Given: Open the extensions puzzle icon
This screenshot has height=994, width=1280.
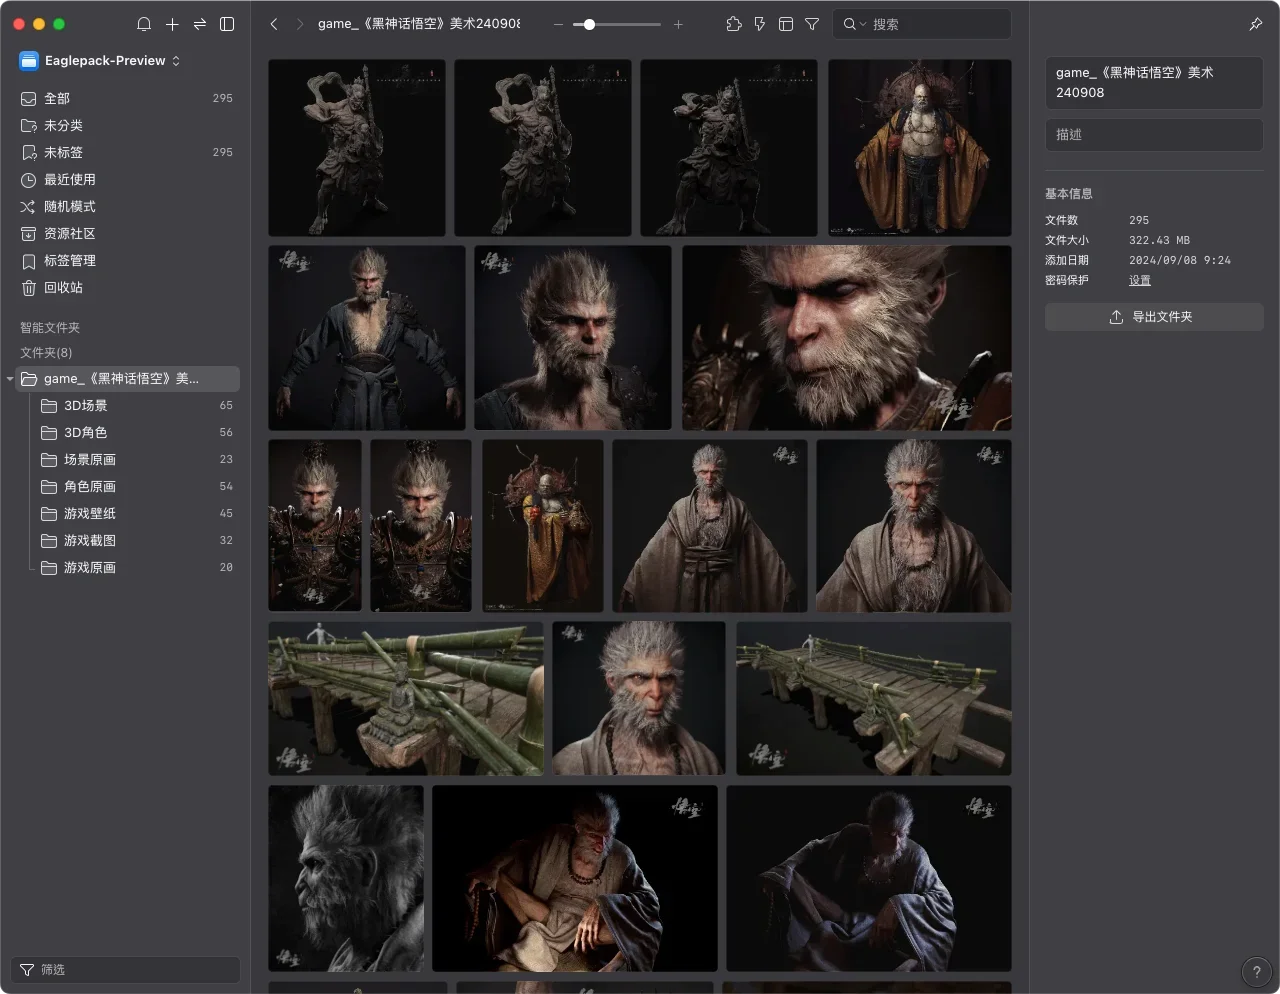Looking at the screenshot, I should [x=734, y=24].
